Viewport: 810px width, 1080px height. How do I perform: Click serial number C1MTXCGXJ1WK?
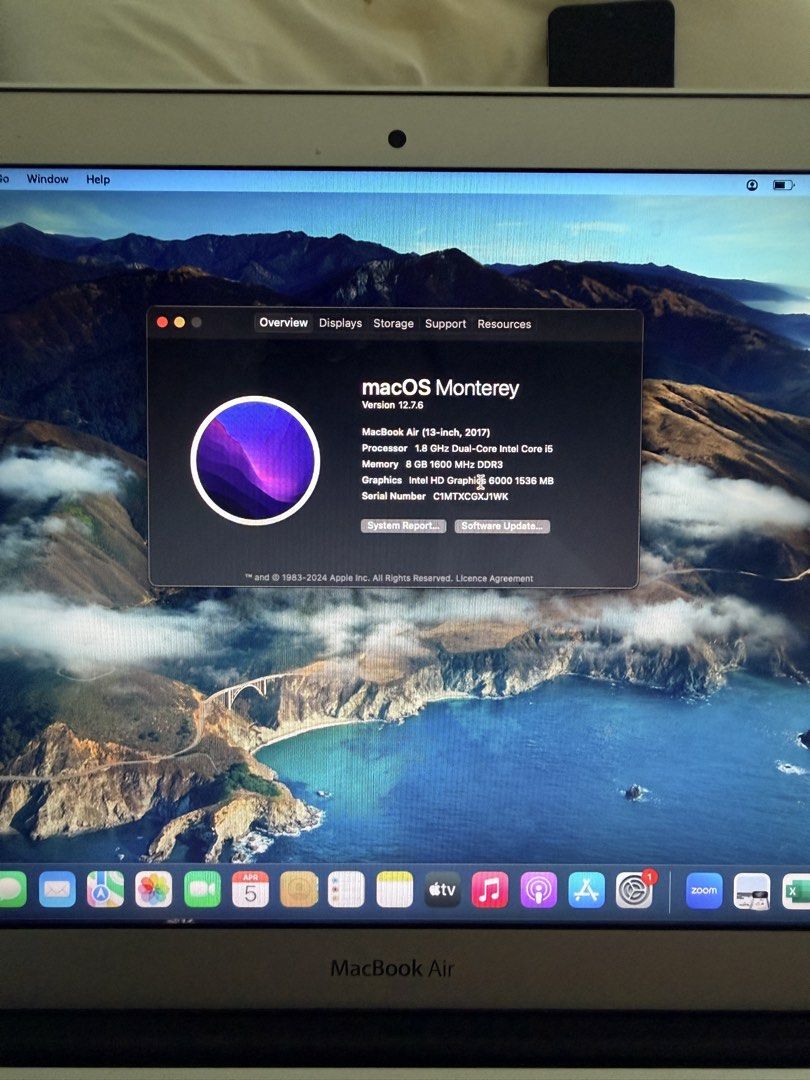(470, 496)
